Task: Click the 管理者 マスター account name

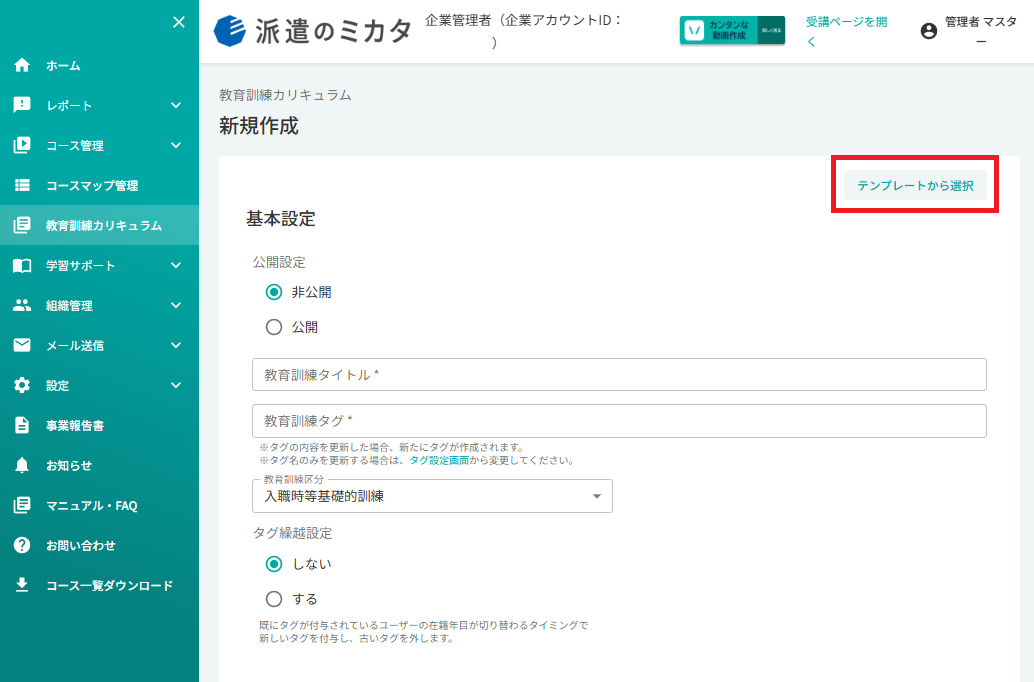Action: 981,30
